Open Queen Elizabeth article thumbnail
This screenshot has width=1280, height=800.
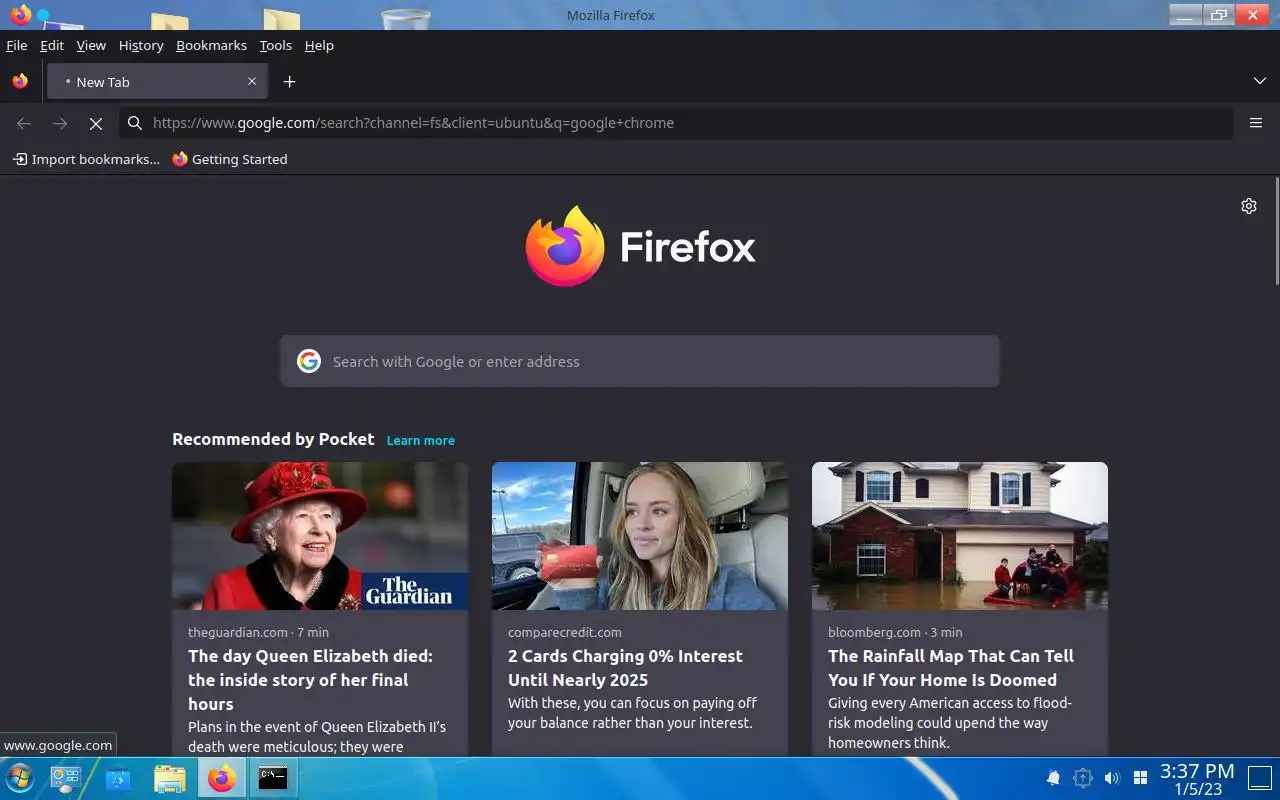pos(320,536)
